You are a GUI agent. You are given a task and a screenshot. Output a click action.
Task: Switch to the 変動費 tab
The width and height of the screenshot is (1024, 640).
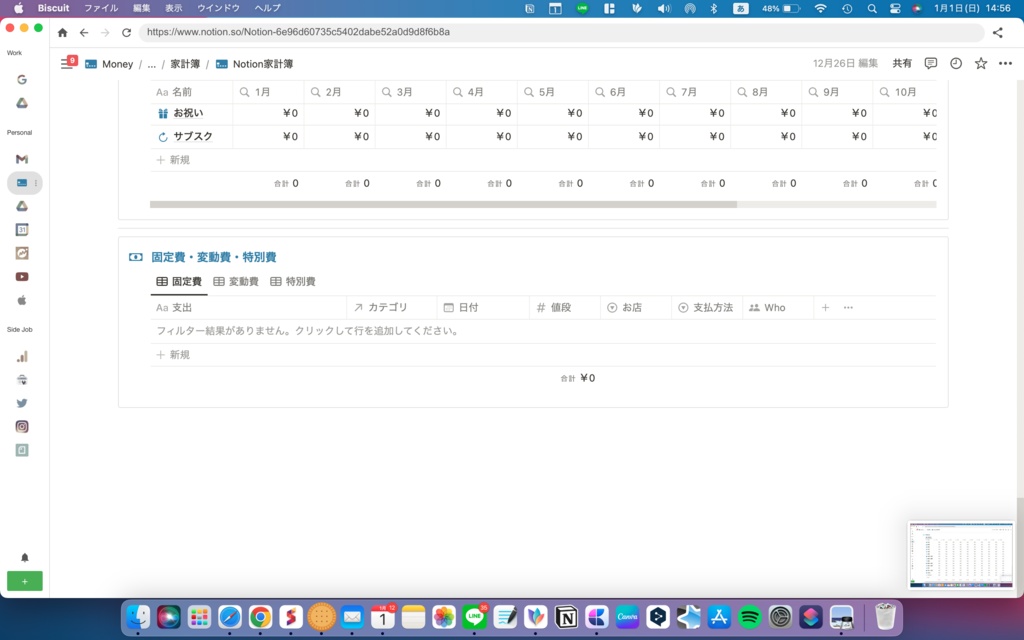[x=236, y=281]
